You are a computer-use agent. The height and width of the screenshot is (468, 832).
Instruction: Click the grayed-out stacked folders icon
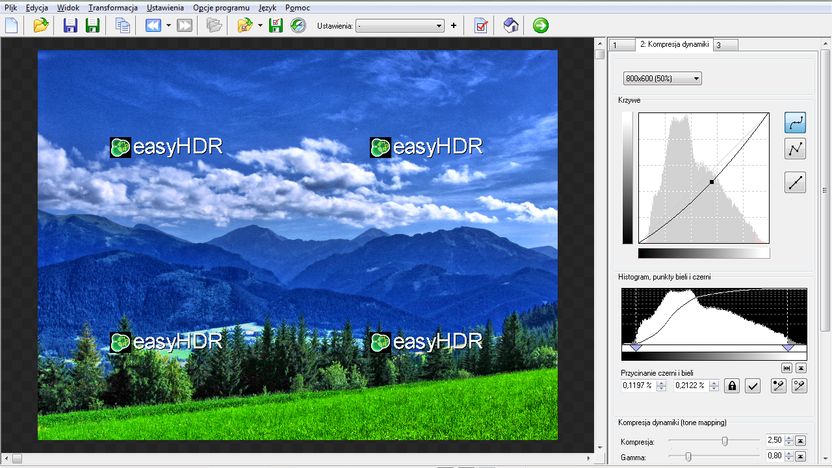(214, 25)
